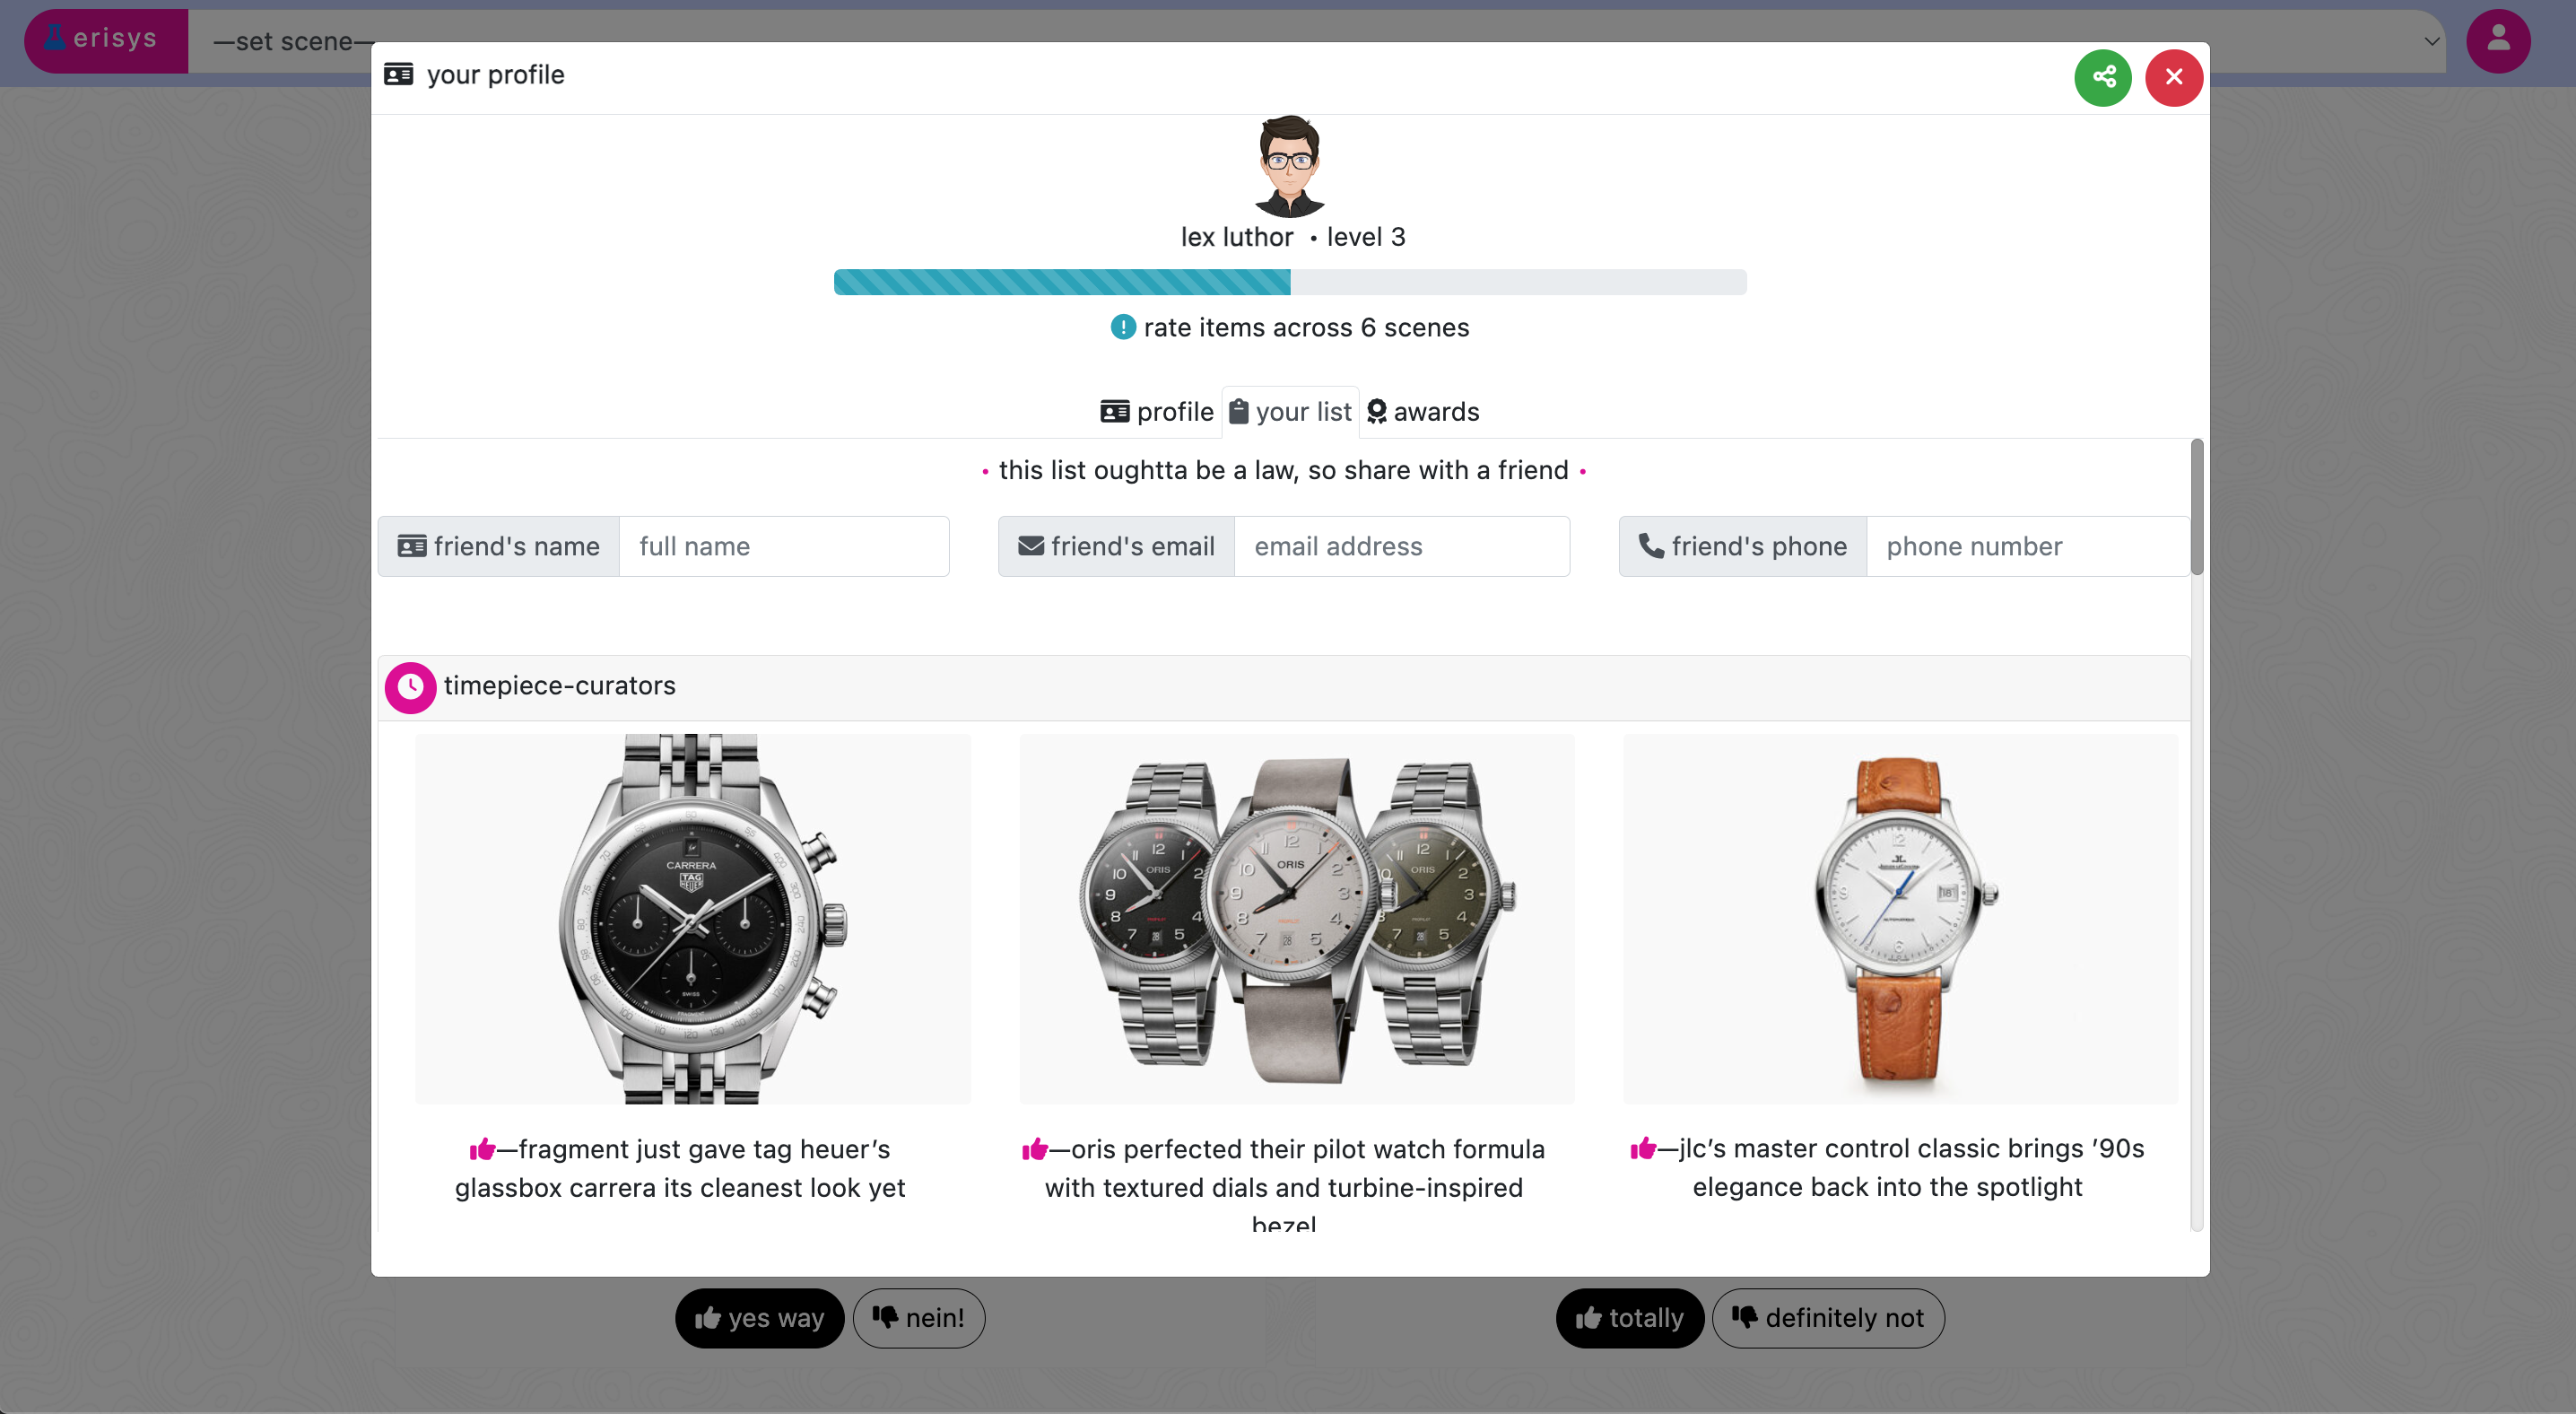Click the friend's email address field
This screenshot has width=2576, height=1414.
pyautogui.click(x=1401, y=546)
